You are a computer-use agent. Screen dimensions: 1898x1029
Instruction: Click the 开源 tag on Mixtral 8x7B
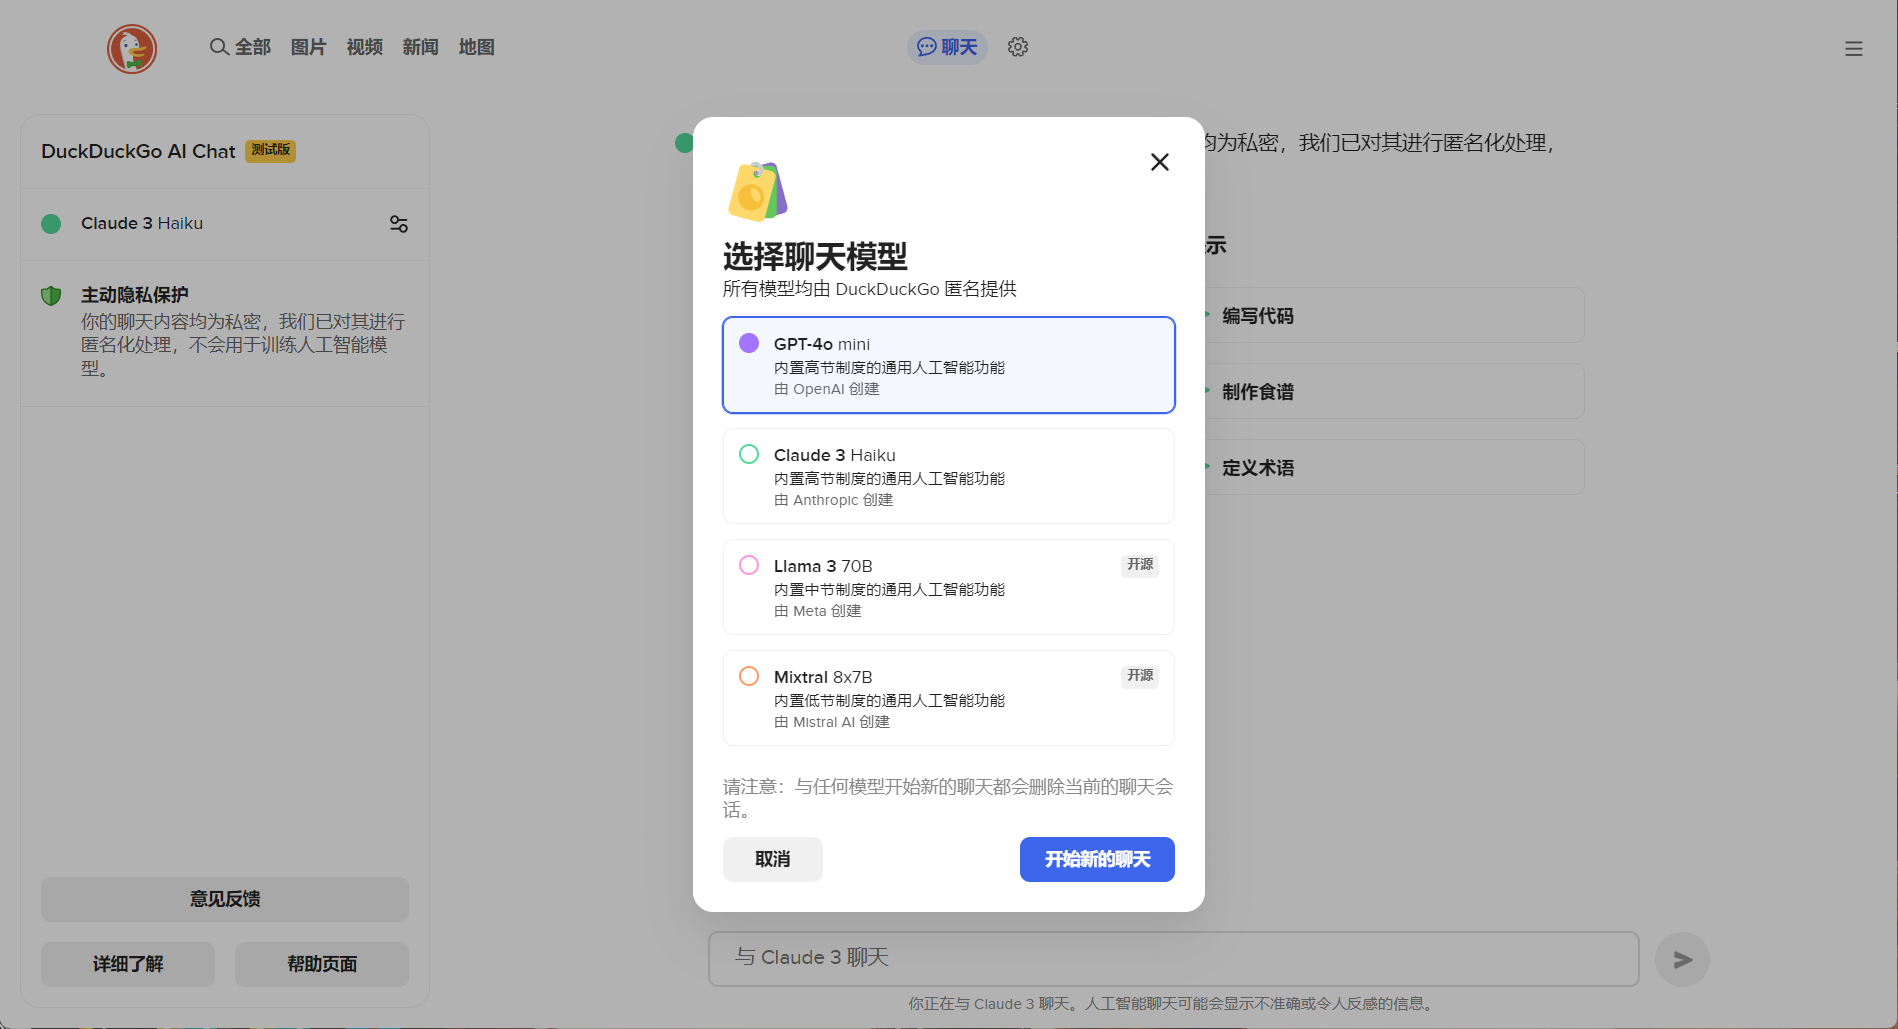(1140, 676)
